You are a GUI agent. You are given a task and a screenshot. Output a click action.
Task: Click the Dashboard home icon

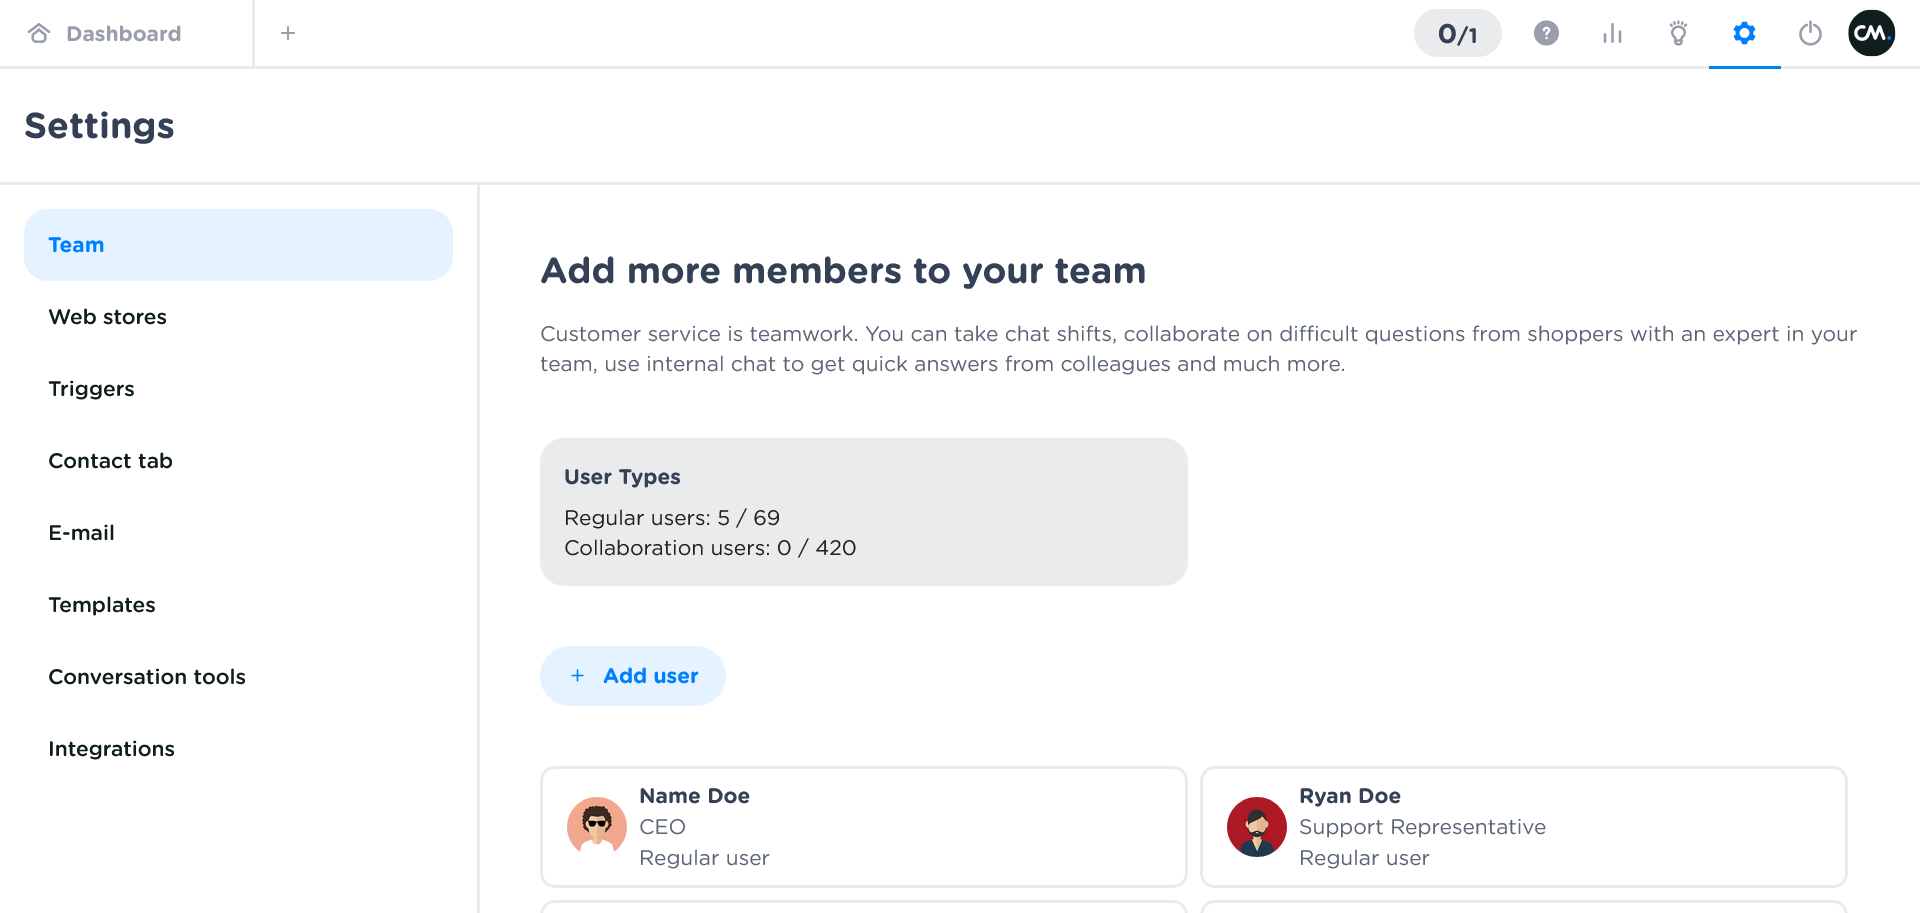pos(40,34)
